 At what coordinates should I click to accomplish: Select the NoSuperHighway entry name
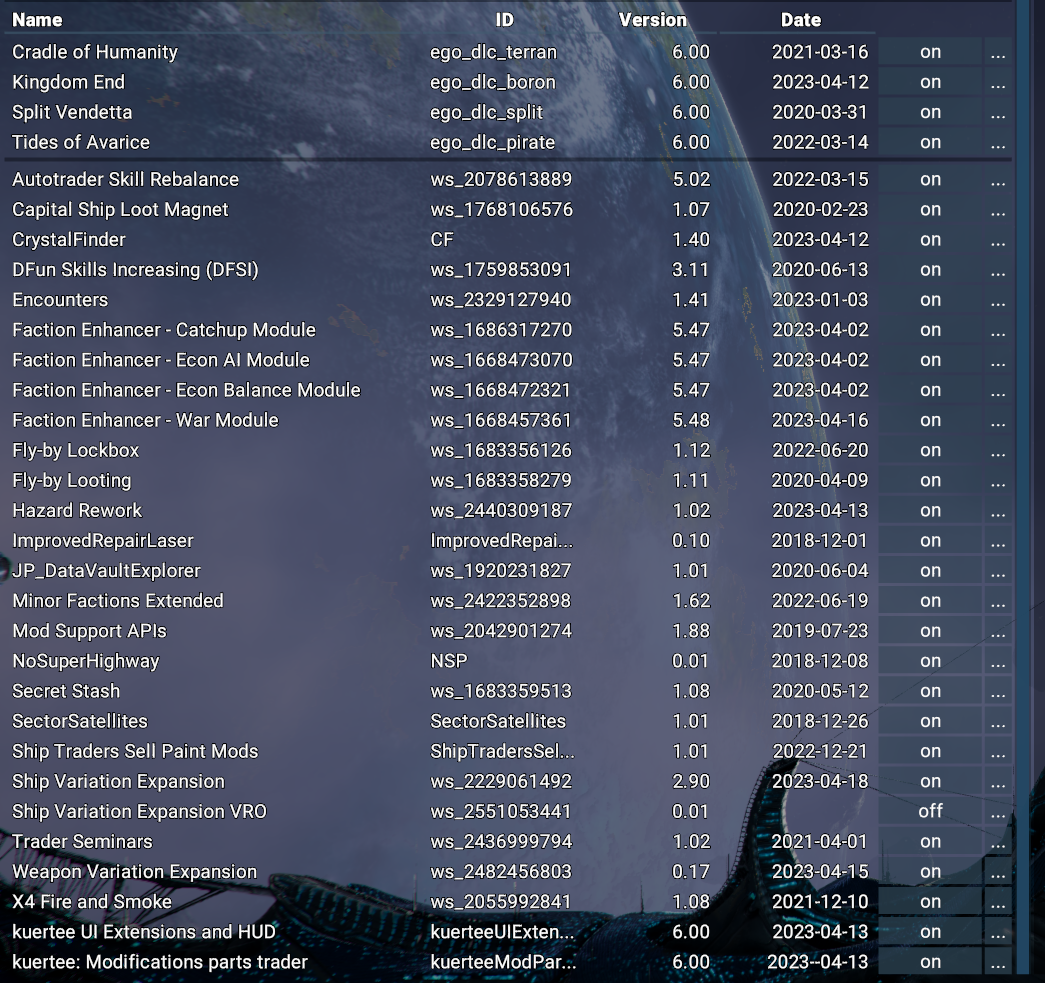(86, 661)
